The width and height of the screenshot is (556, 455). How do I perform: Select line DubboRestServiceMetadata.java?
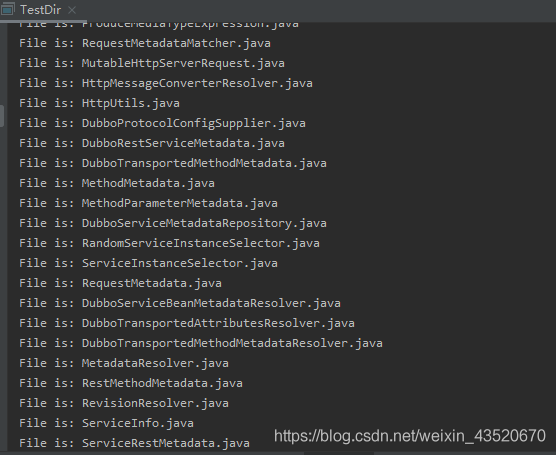pyautogui.click(x=152, y=143)
